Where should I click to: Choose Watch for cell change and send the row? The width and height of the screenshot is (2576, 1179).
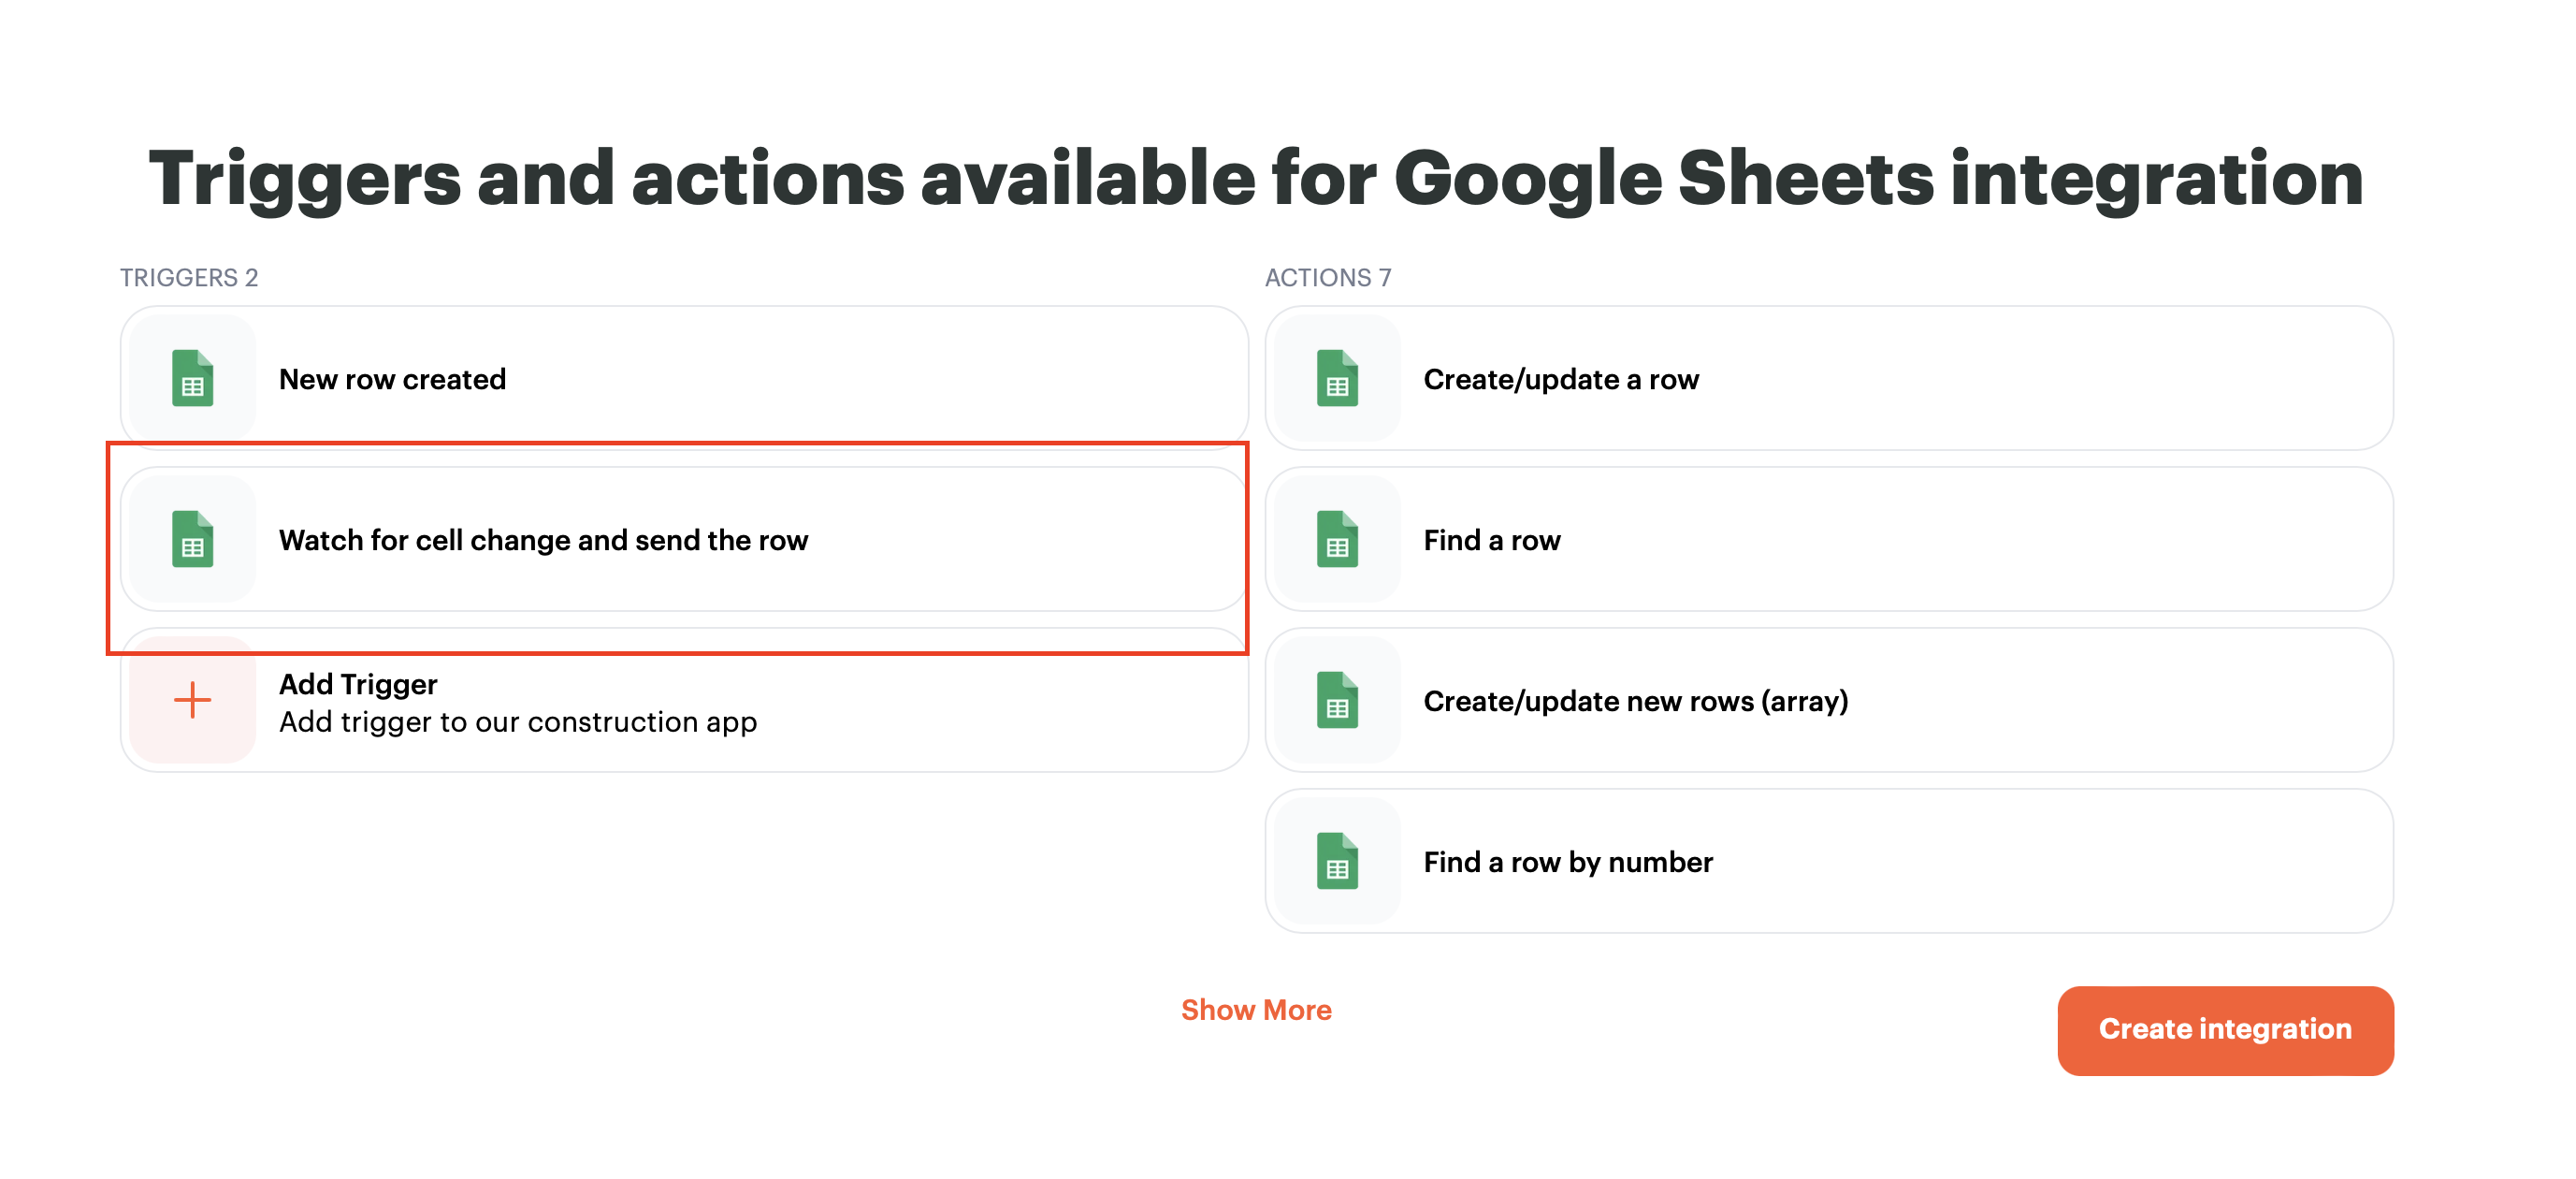tap(684, 539)
